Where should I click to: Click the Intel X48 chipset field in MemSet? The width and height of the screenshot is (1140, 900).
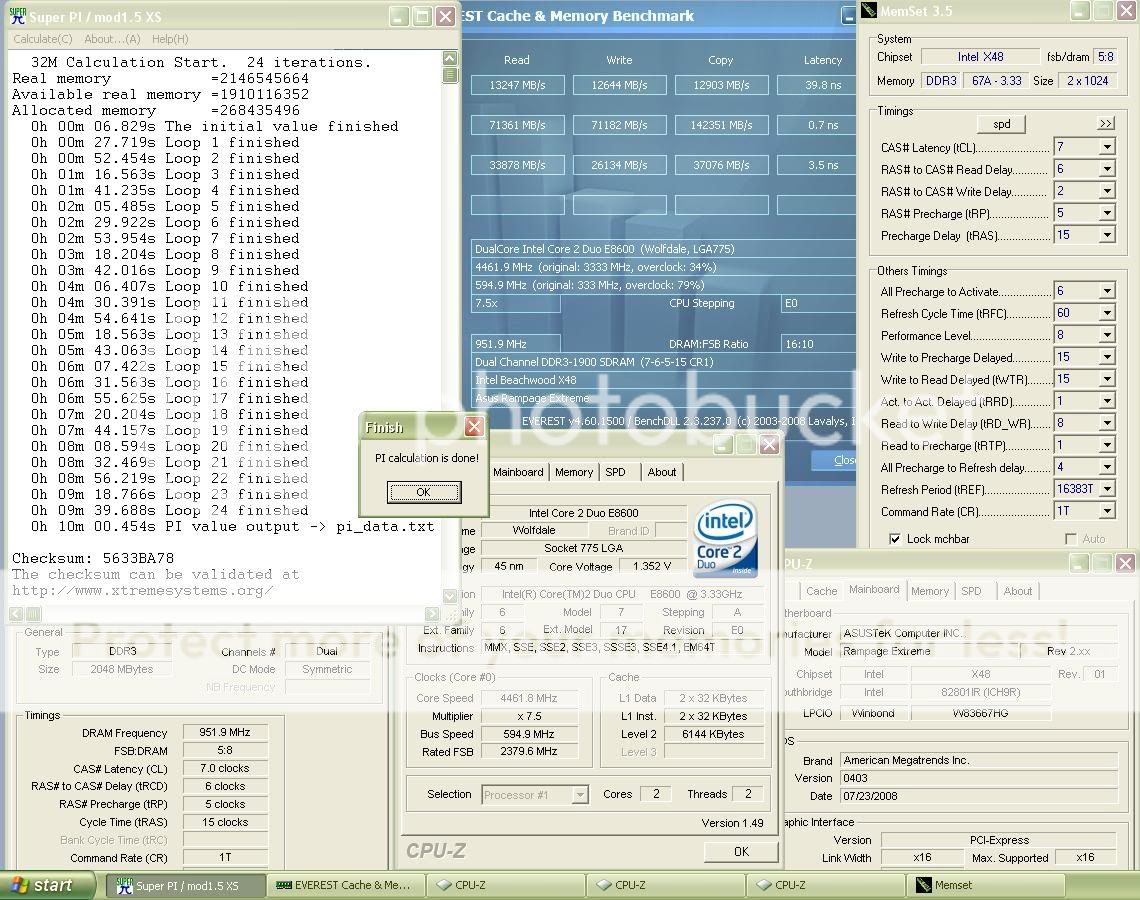pyautogui.click(x=980, y=57)
